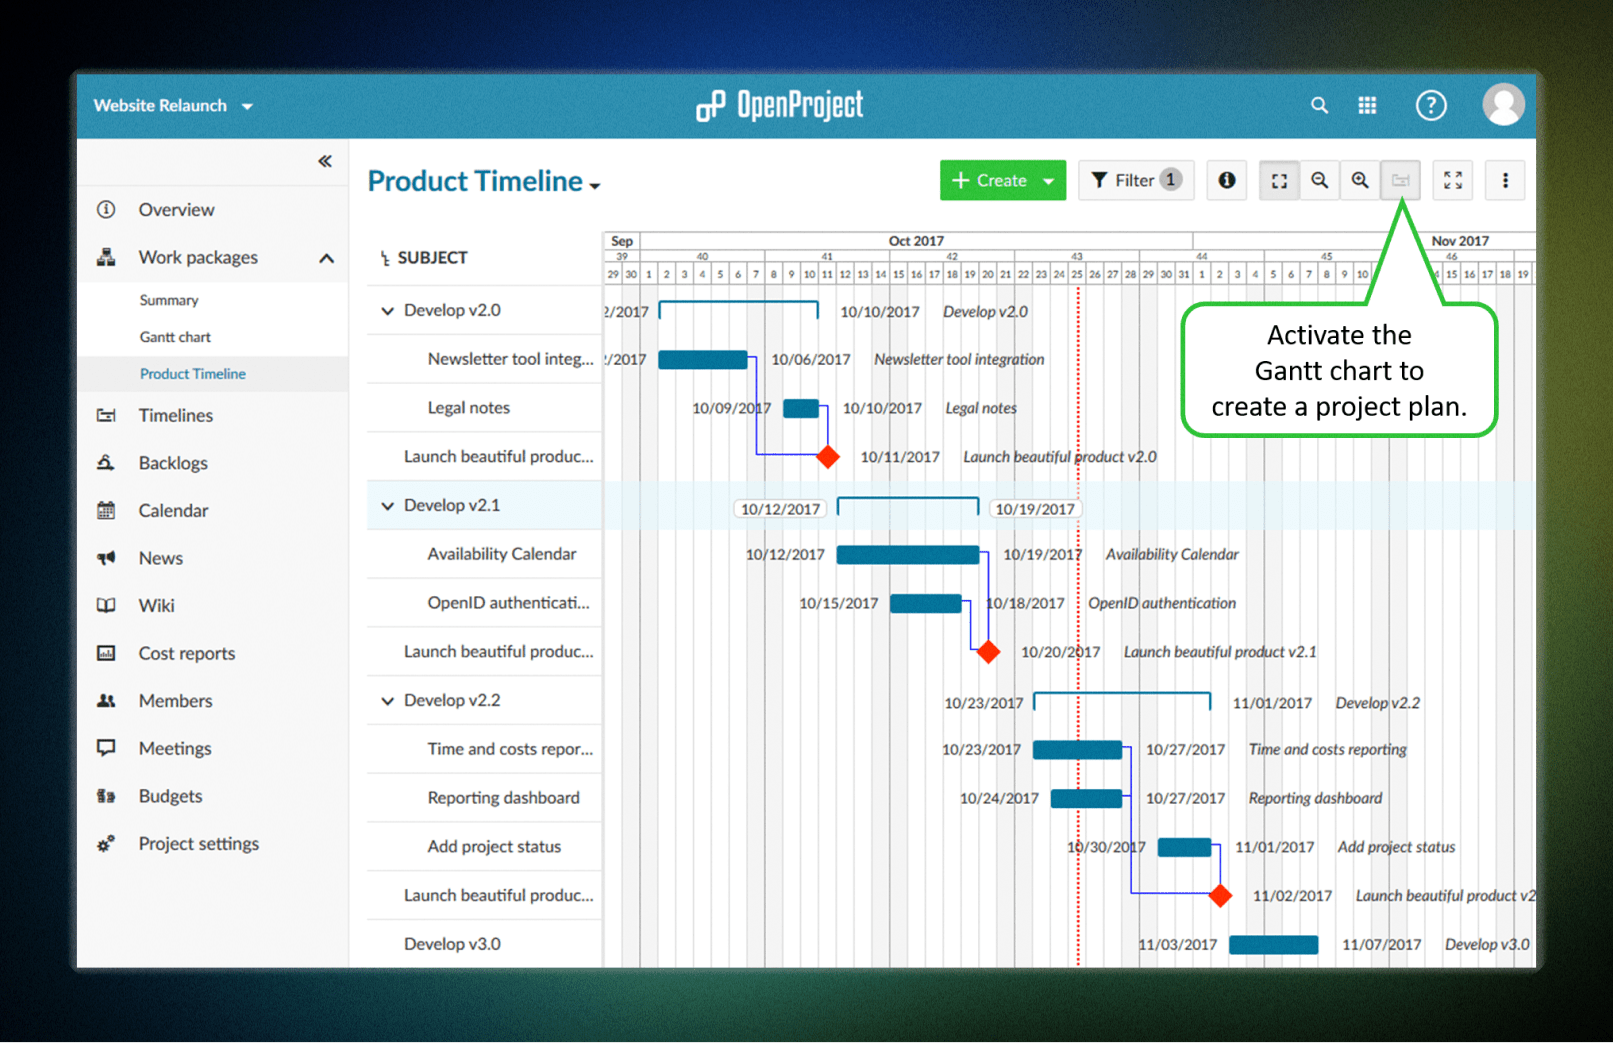This screenshot has height=1043, width=1613.
Task: Open the three-dot more menu
Action: (1505, 180)
